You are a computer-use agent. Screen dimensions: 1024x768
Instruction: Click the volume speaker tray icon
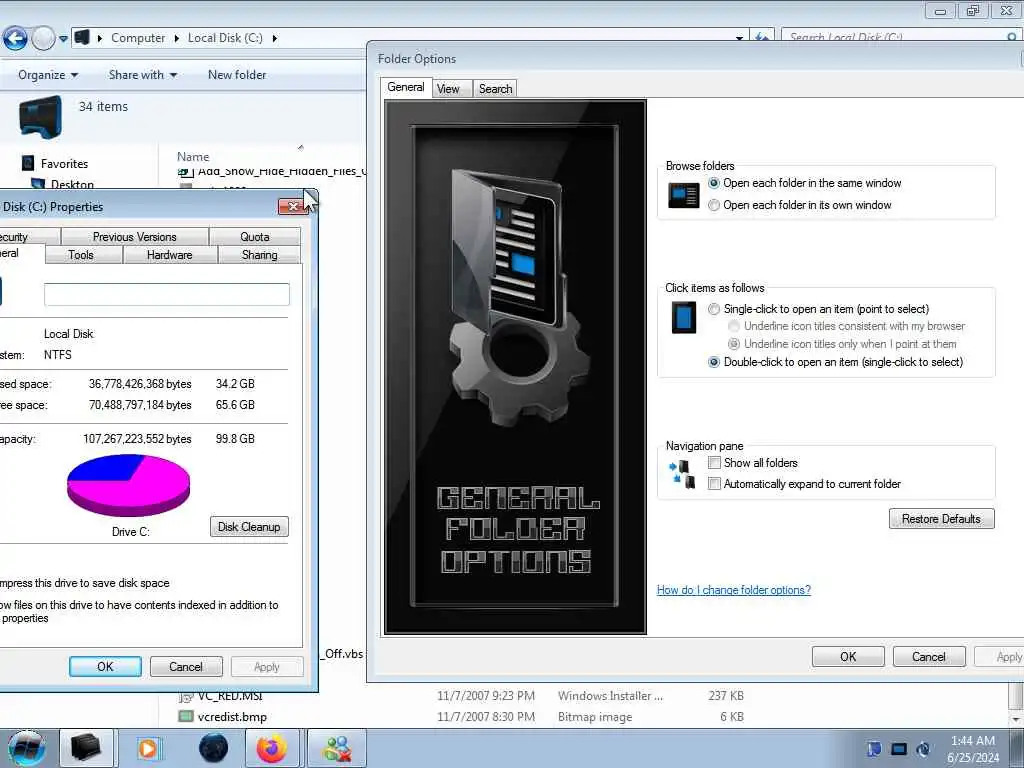pyautogui.click(x=923, y=749)
